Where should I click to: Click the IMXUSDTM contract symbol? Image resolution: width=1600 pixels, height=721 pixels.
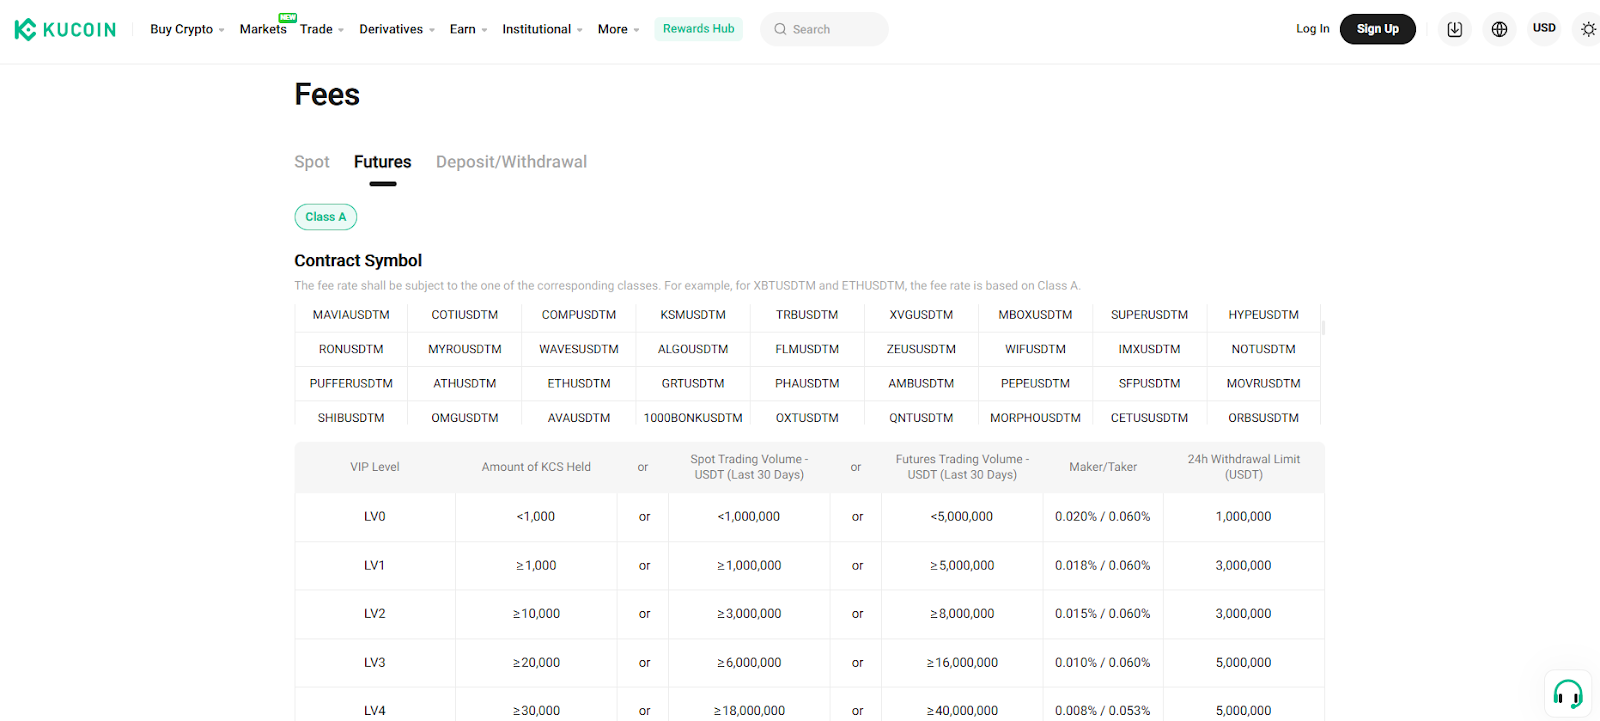1149,349
